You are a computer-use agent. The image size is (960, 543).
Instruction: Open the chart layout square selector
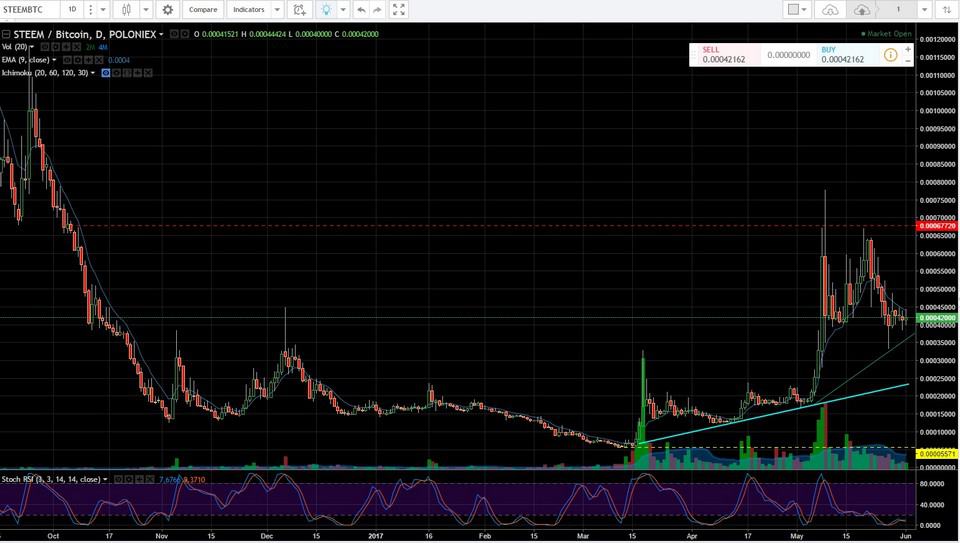[x=797, y=10]
